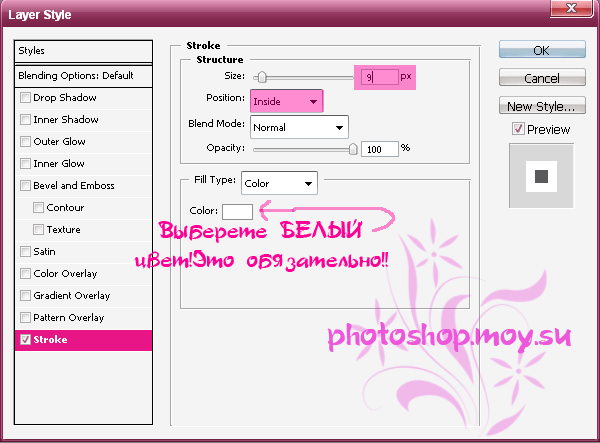Click the New Style... button
The height and width of the screenshot is (443, 600).
[x=542, y=106]
